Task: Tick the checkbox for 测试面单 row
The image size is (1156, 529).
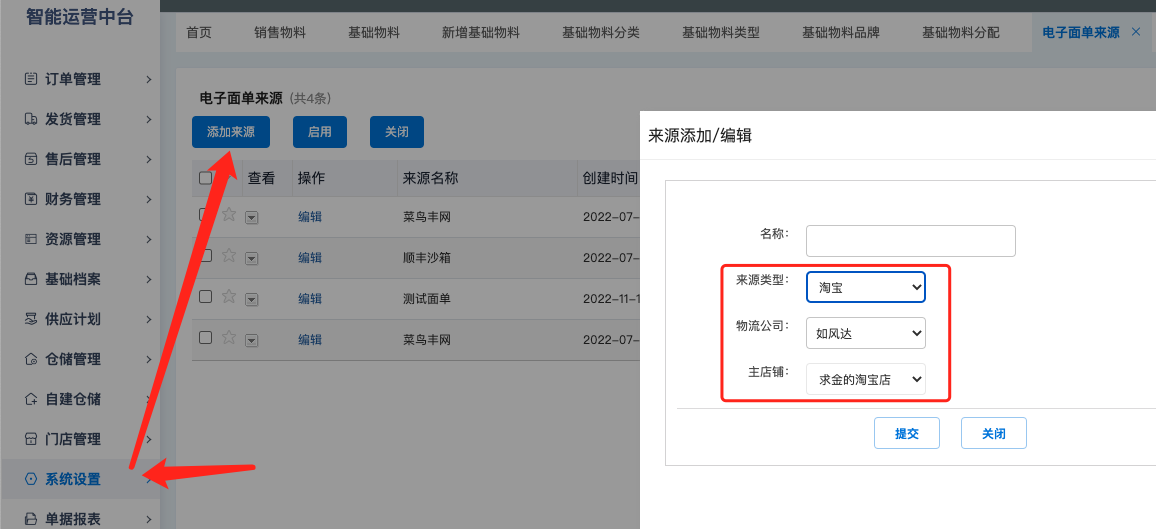Action: [206, 296]
